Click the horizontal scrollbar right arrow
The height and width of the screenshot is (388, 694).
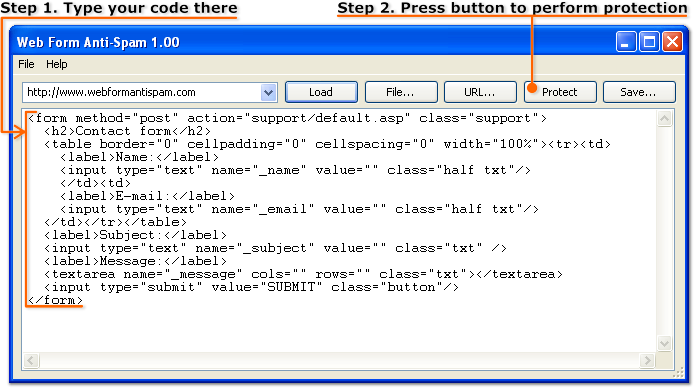[x=648, y=361]
